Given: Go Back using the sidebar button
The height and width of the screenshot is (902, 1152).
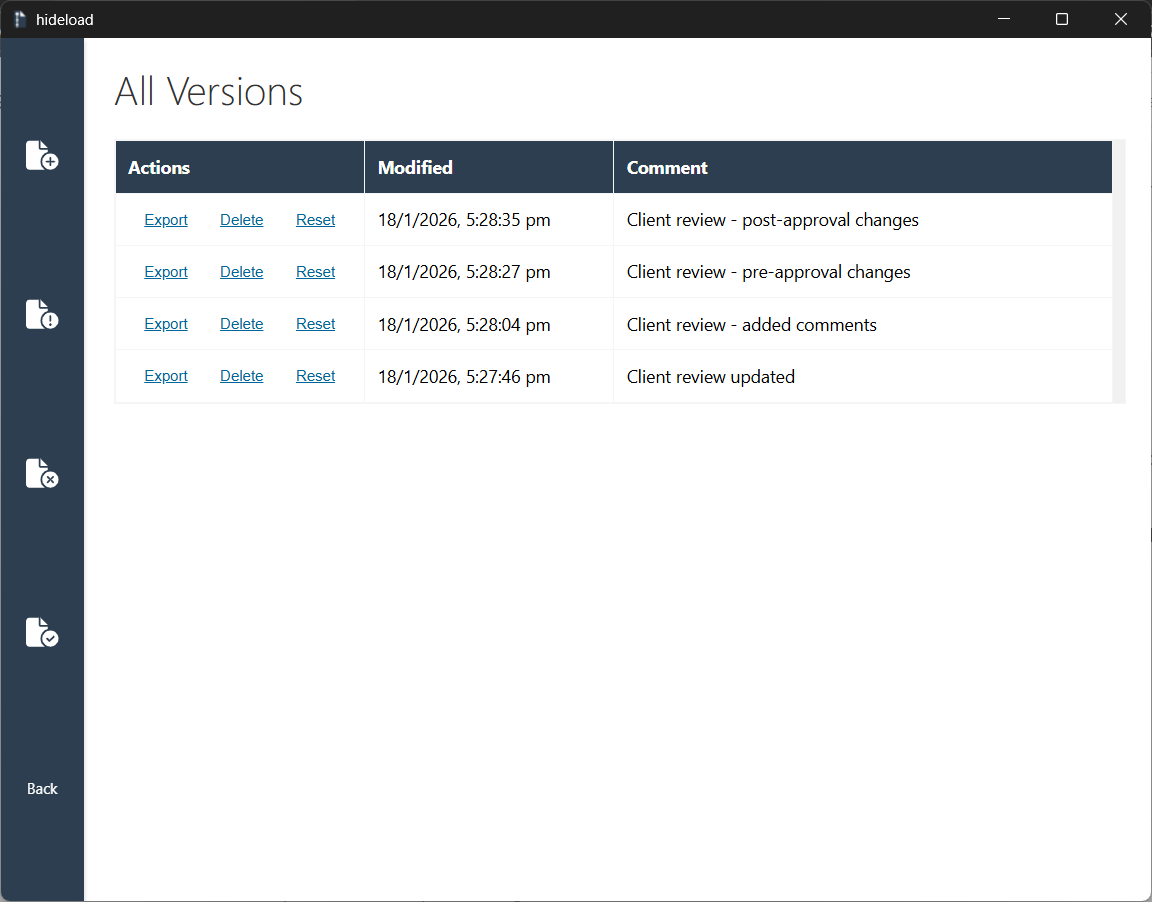Looking at the screenshot, I should click(42, 789).
